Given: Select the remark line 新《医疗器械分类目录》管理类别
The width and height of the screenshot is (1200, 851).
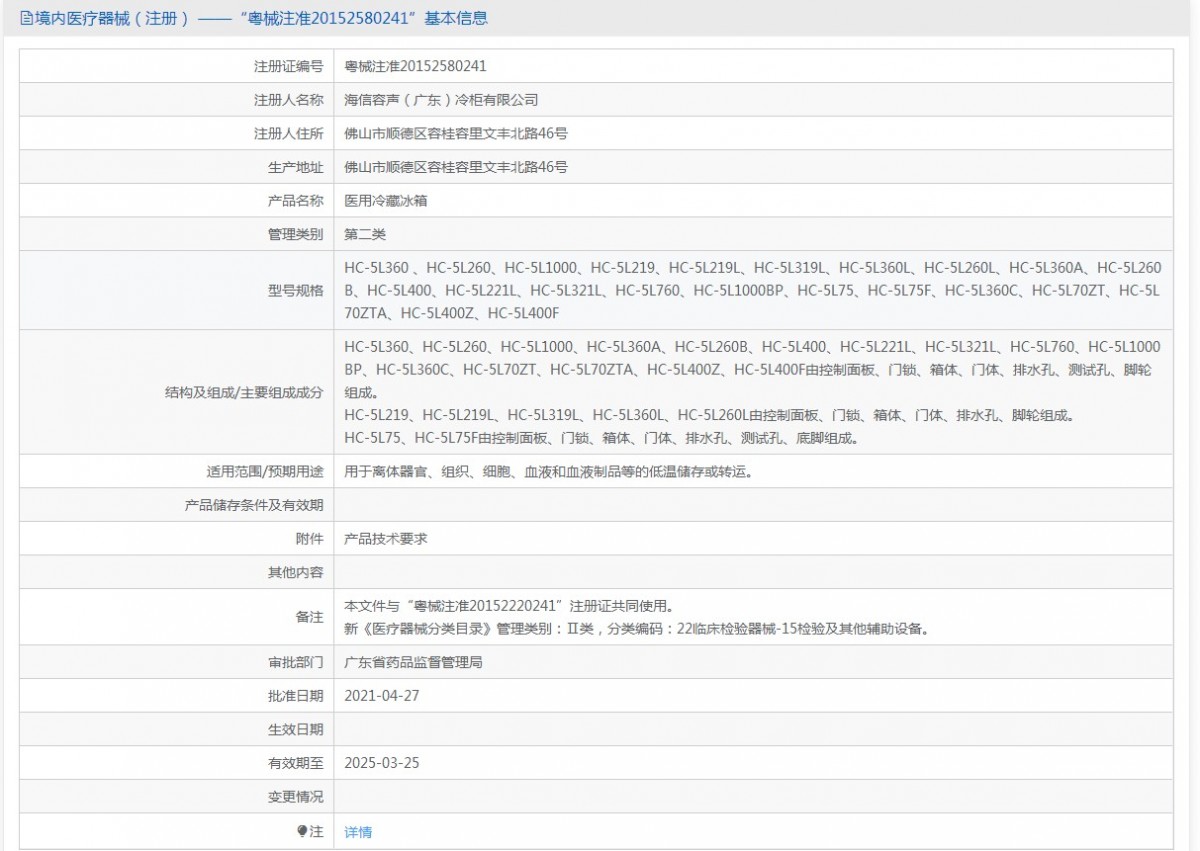Looking at the screenshot, I should click(638, 629).
